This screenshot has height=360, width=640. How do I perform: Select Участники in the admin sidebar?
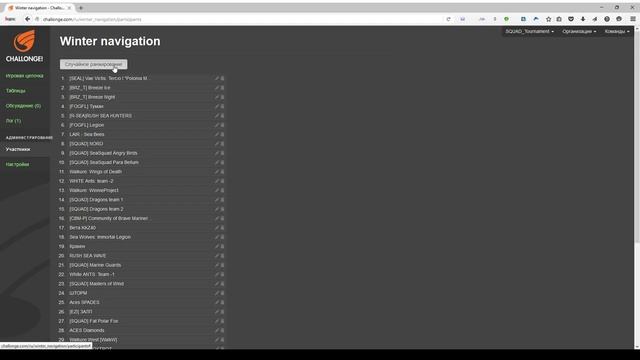[18, 149]
